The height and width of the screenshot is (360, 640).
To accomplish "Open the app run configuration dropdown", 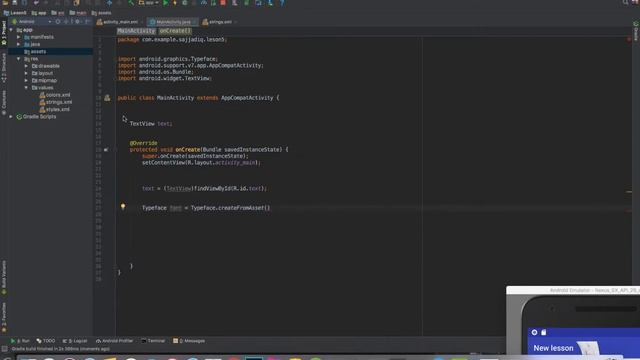I will click(149, 3).
